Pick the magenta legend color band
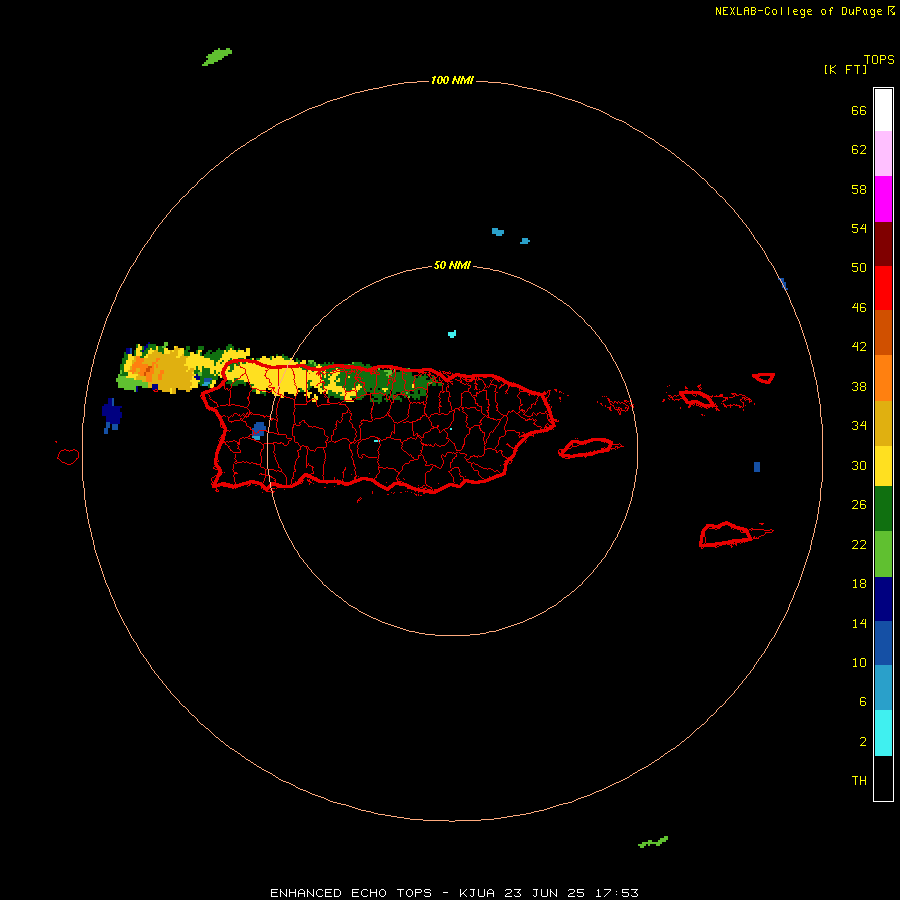 (x=883, y=199)
